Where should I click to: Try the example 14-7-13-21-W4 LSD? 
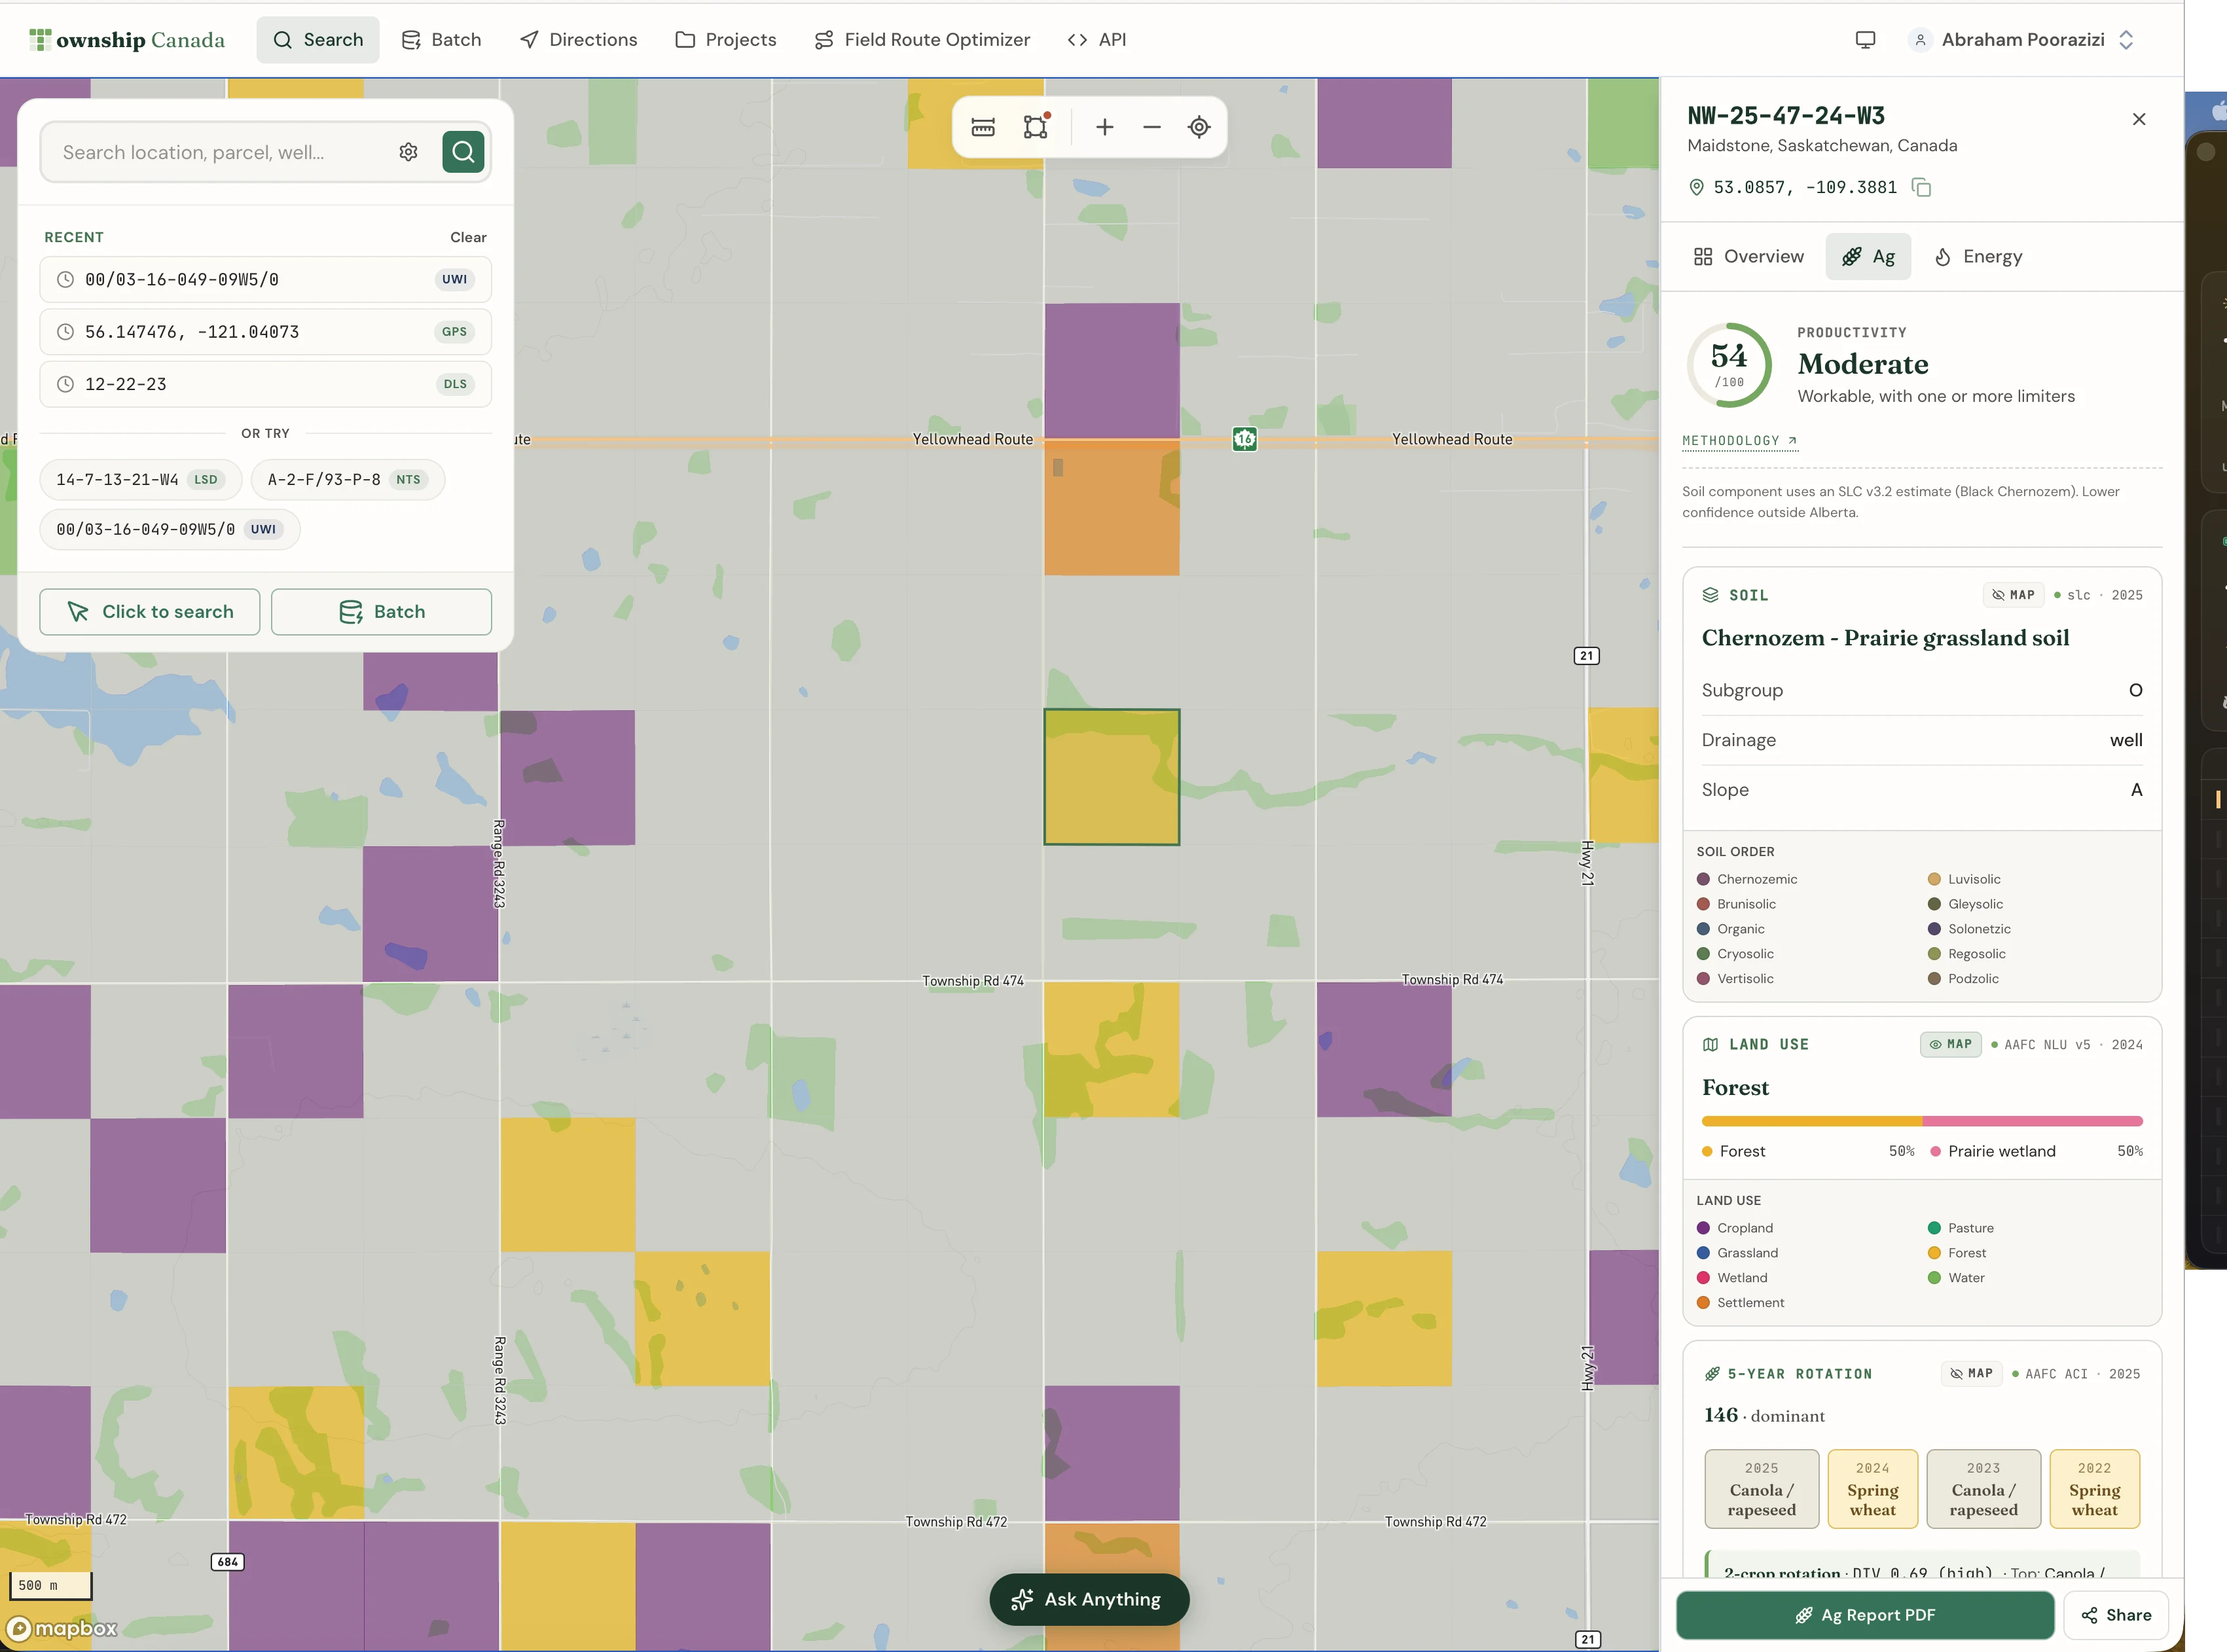point(140,480)
